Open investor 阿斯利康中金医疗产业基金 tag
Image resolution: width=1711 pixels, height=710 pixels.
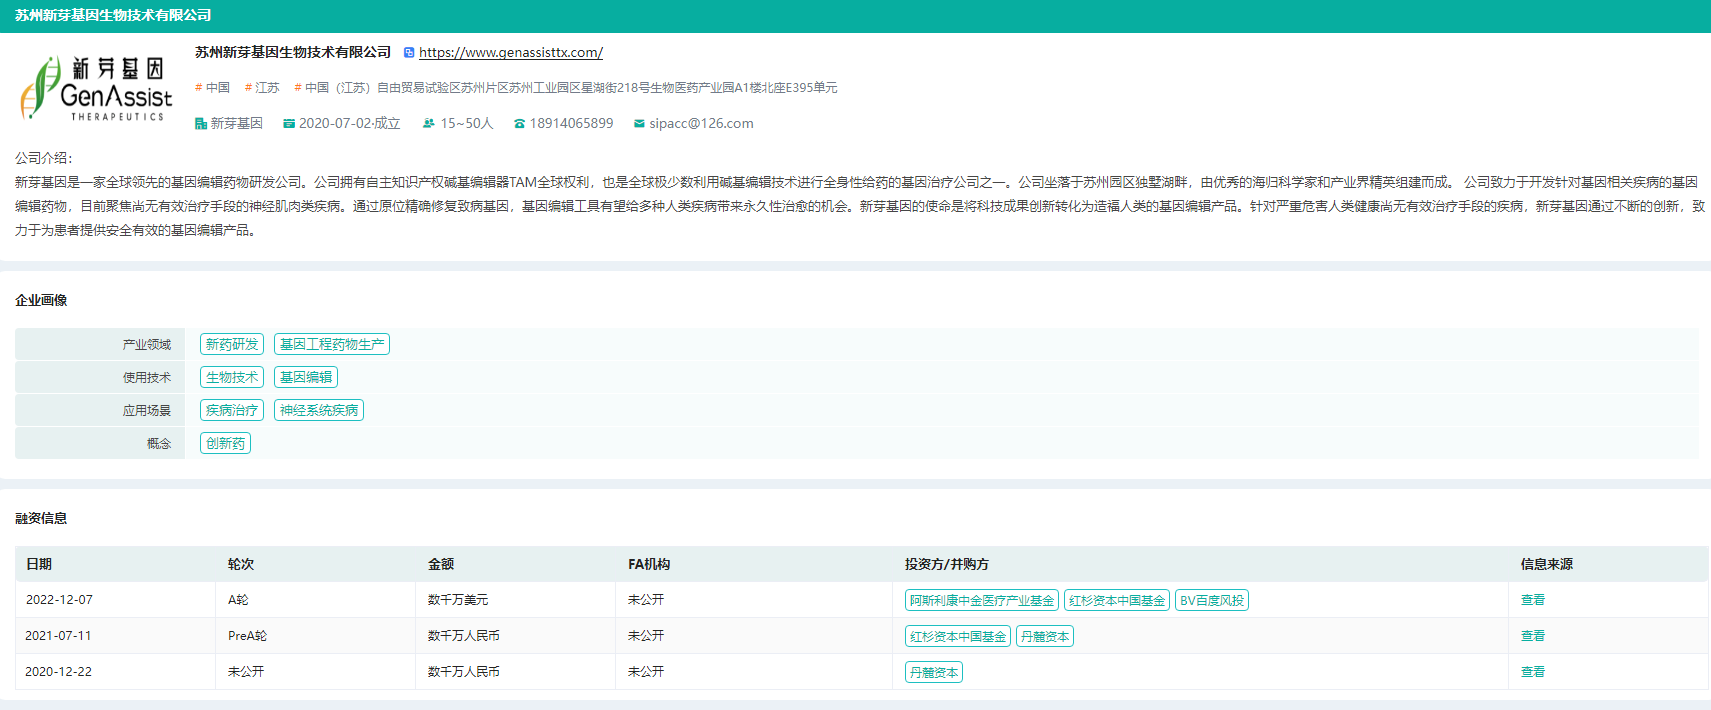tap(981, 601)
